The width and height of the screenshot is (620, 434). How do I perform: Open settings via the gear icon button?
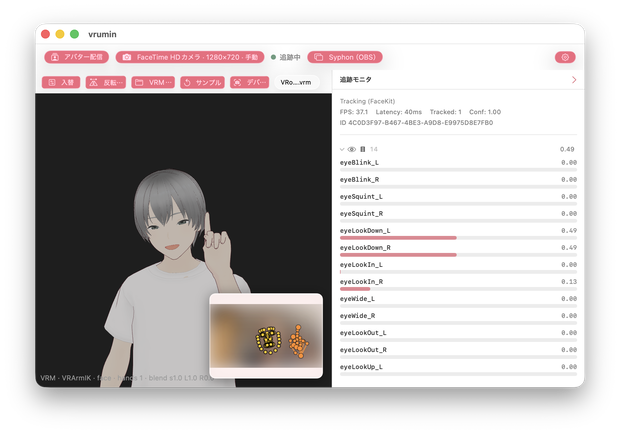point(565,57)
